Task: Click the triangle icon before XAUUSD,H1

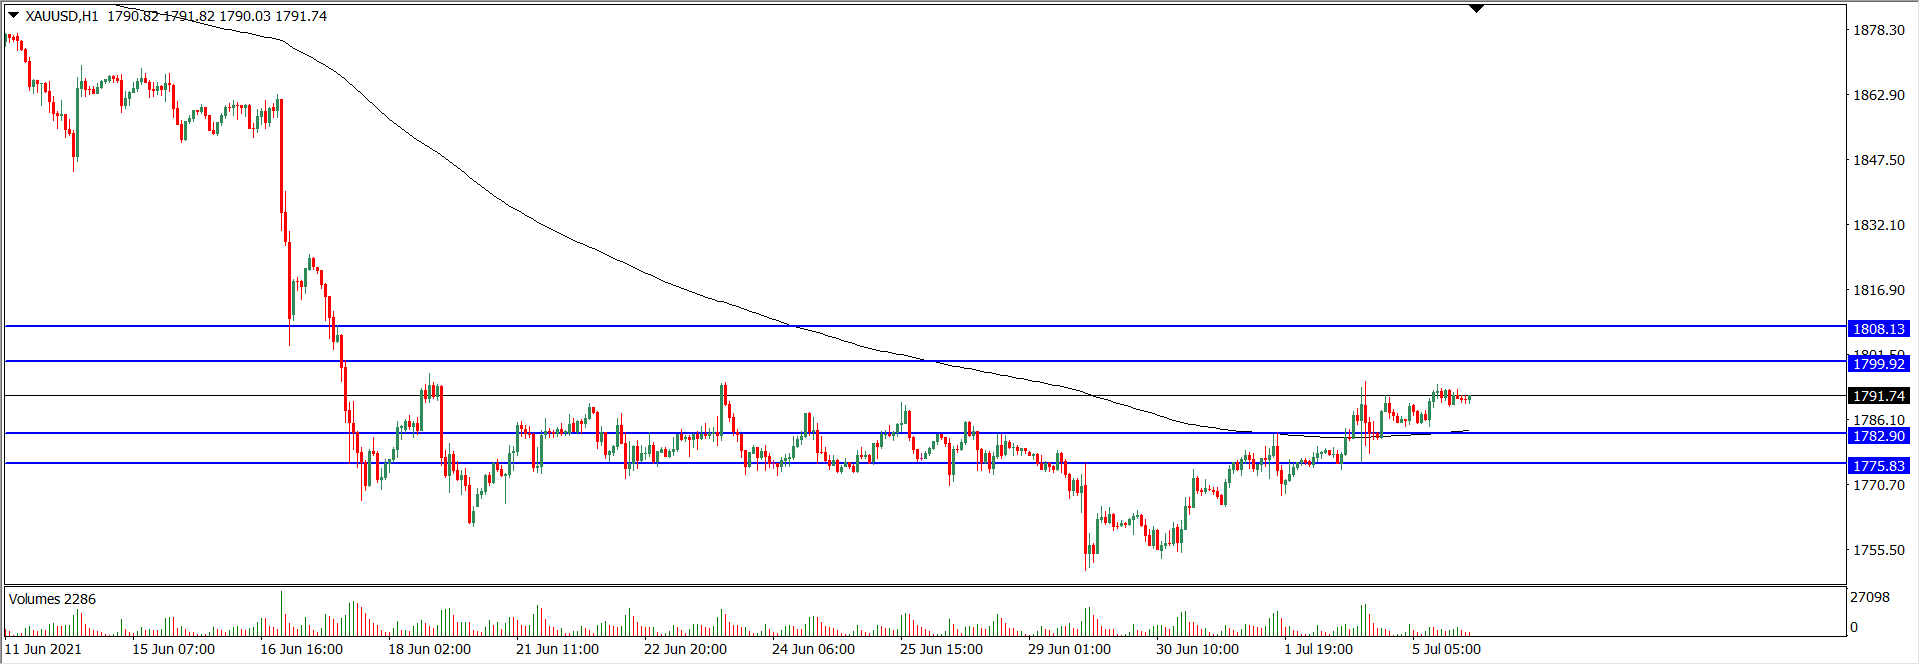Action: coord(14,15)
